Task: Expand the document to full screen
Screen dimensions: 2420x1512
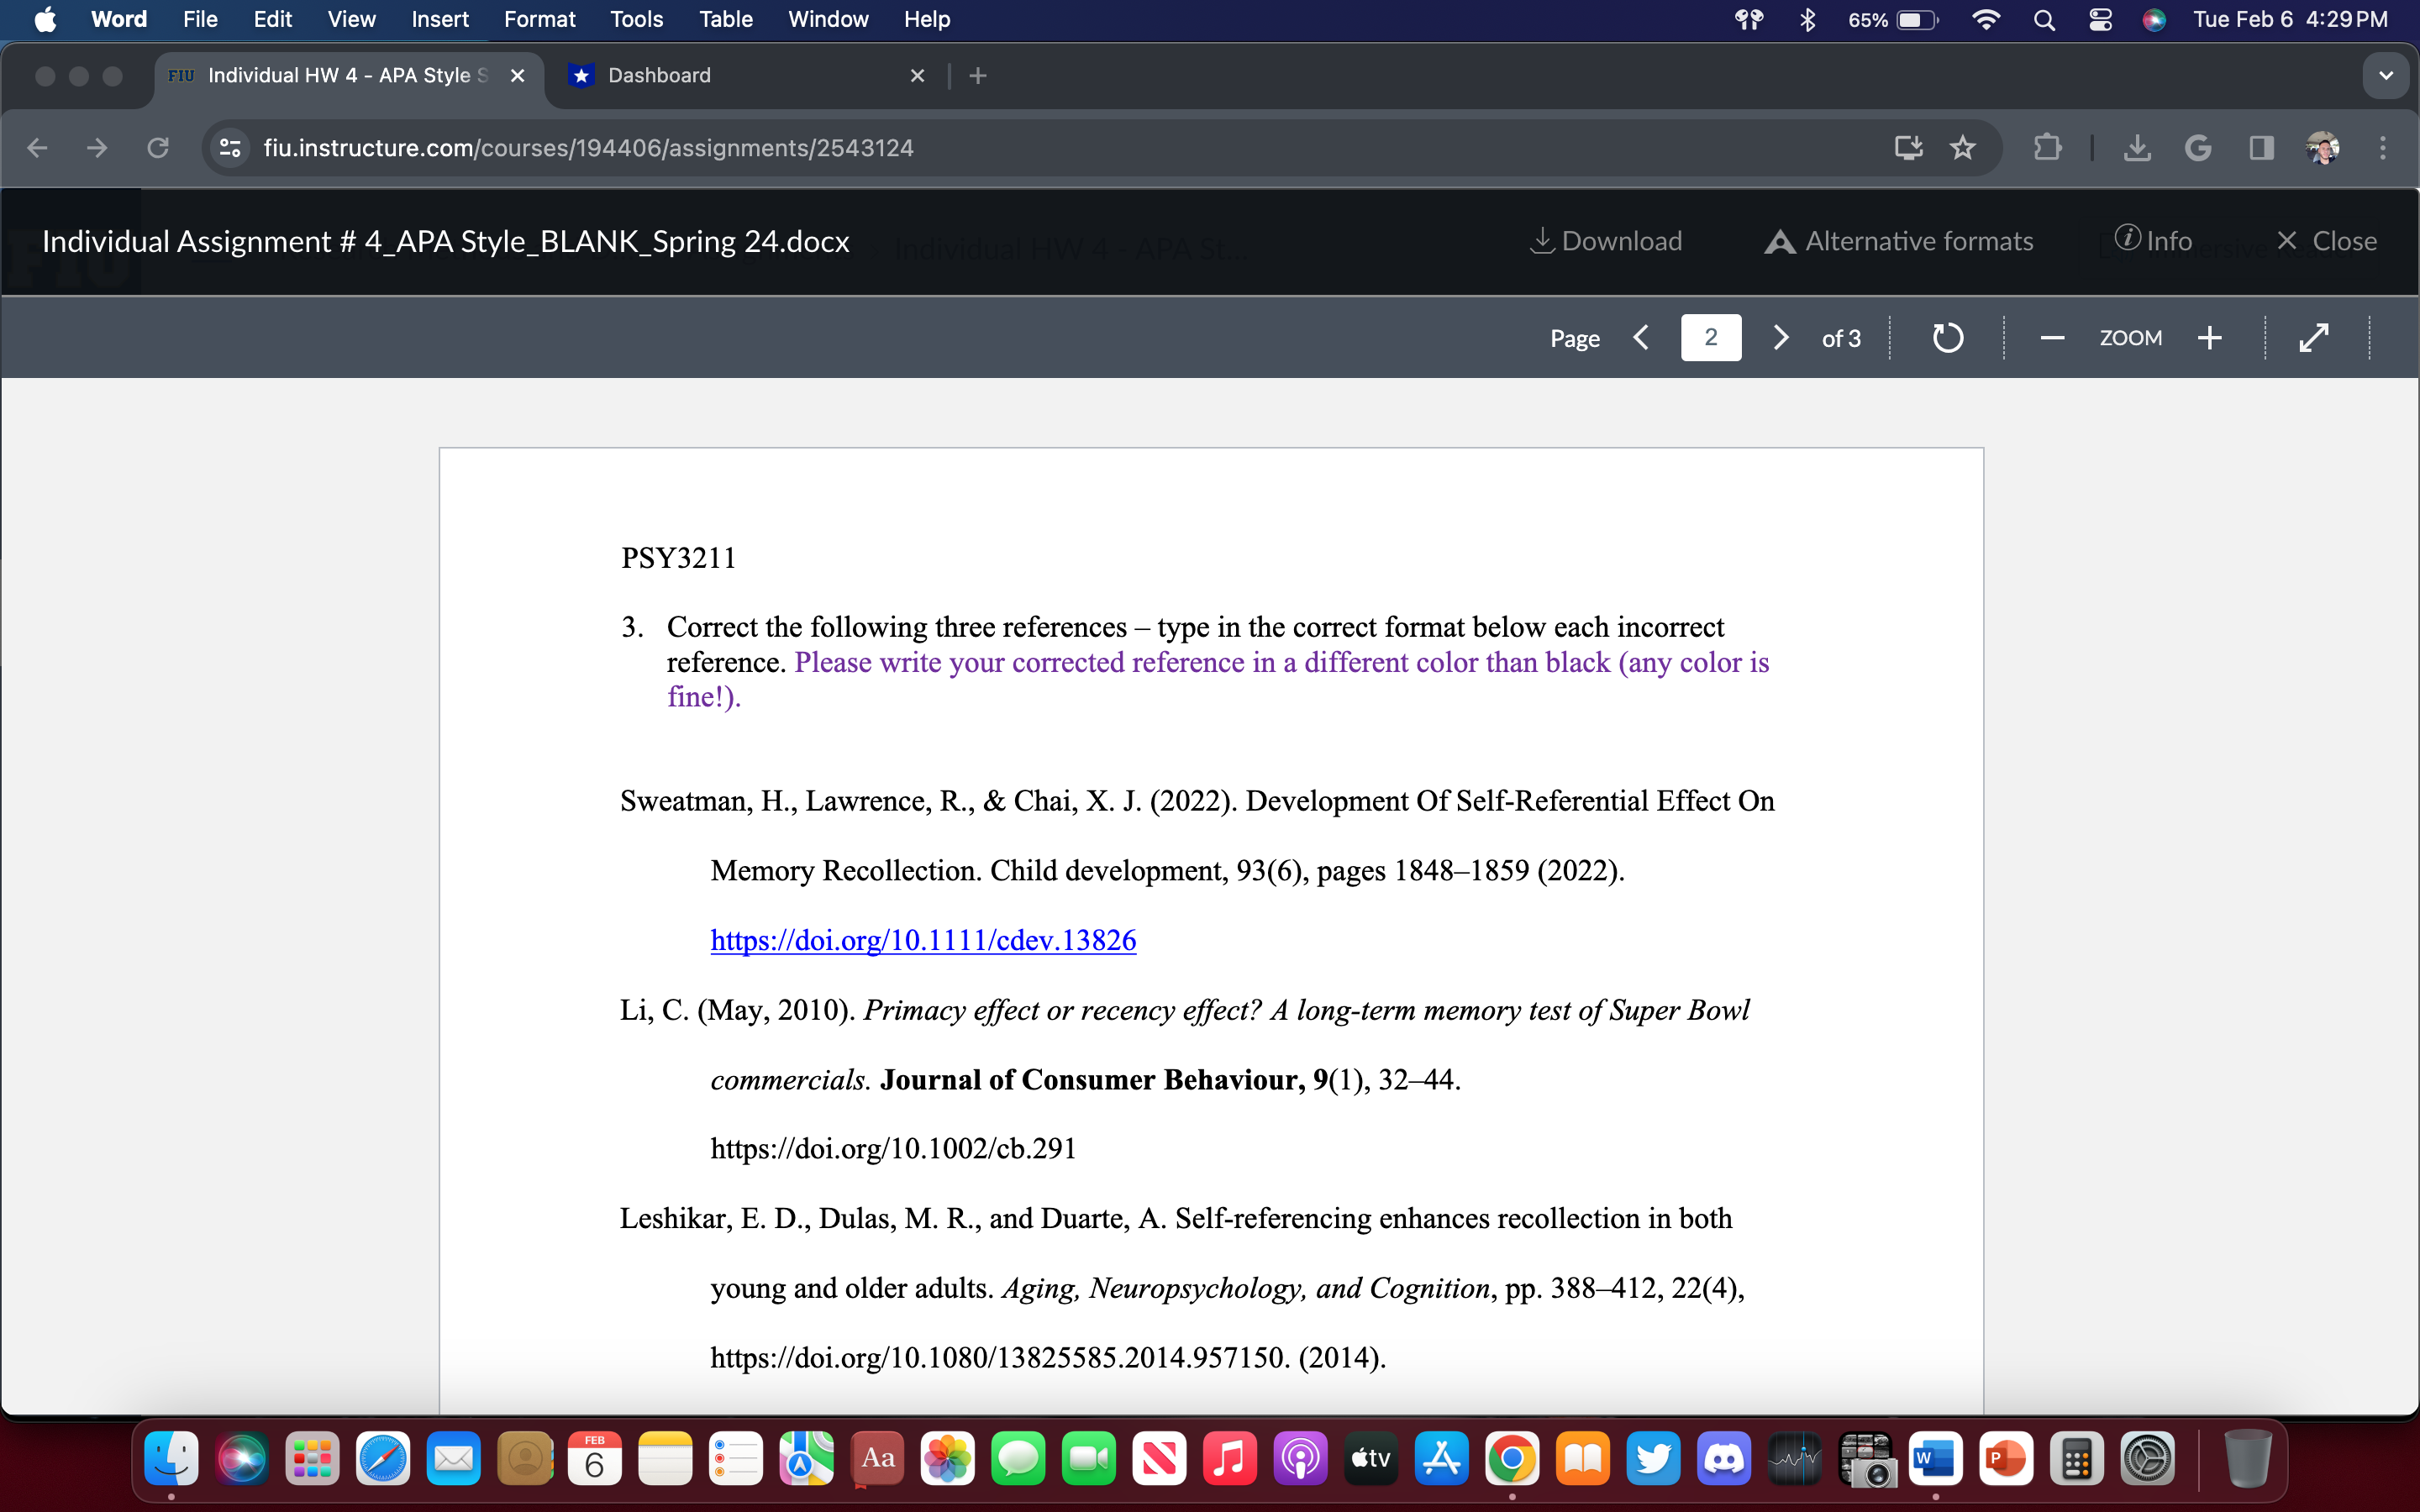Action: point(2314,337)
